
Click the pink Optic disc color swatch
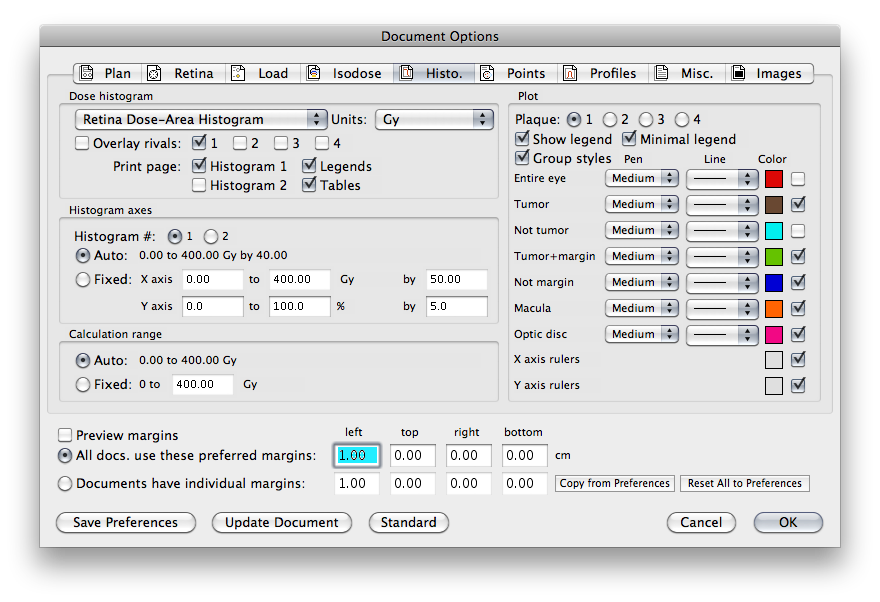coord(774,334)
